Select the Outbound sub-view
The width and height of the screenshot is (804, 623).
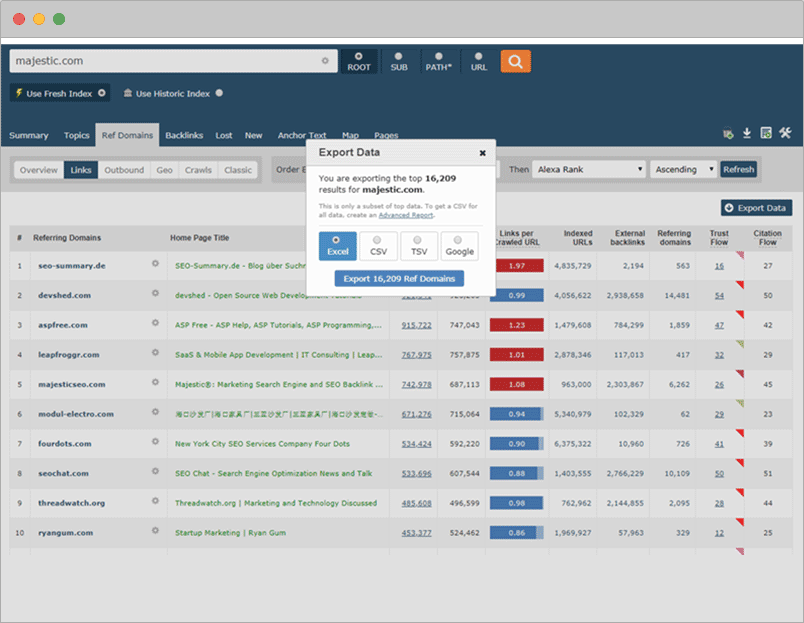[124, 170]
